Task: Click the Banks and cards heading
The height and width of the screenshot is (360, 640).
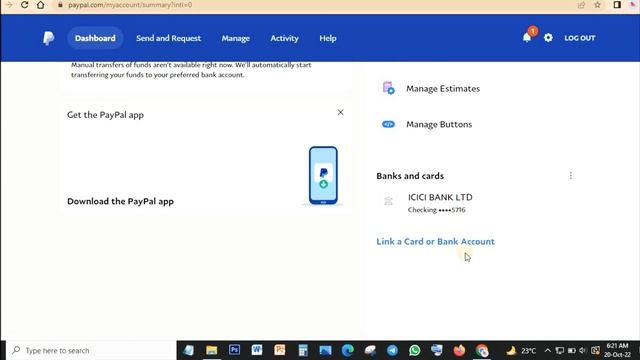Action: pyautogui.click(x=410, y=176)
